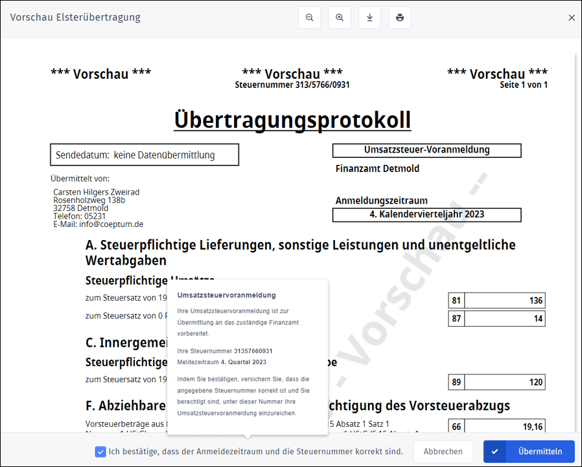
Task: Click 'Telefon: 05231' line
Action: (x=79, y=216)
